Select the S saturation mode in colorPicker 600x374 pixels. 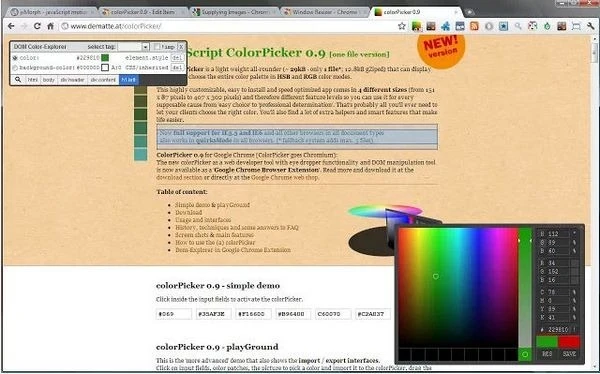pyautogui.click(x=542, y=242)
